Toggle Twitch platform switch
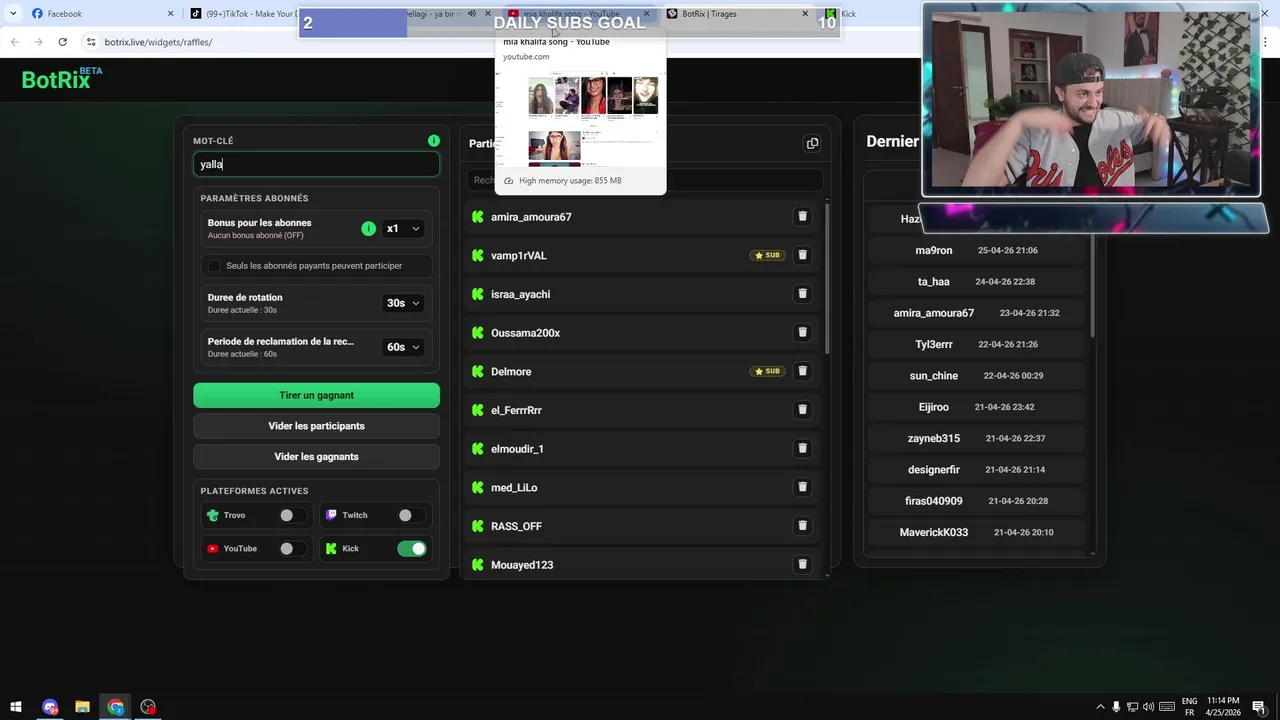Screen dimensions: 1280x720 (x=411, y=515)
